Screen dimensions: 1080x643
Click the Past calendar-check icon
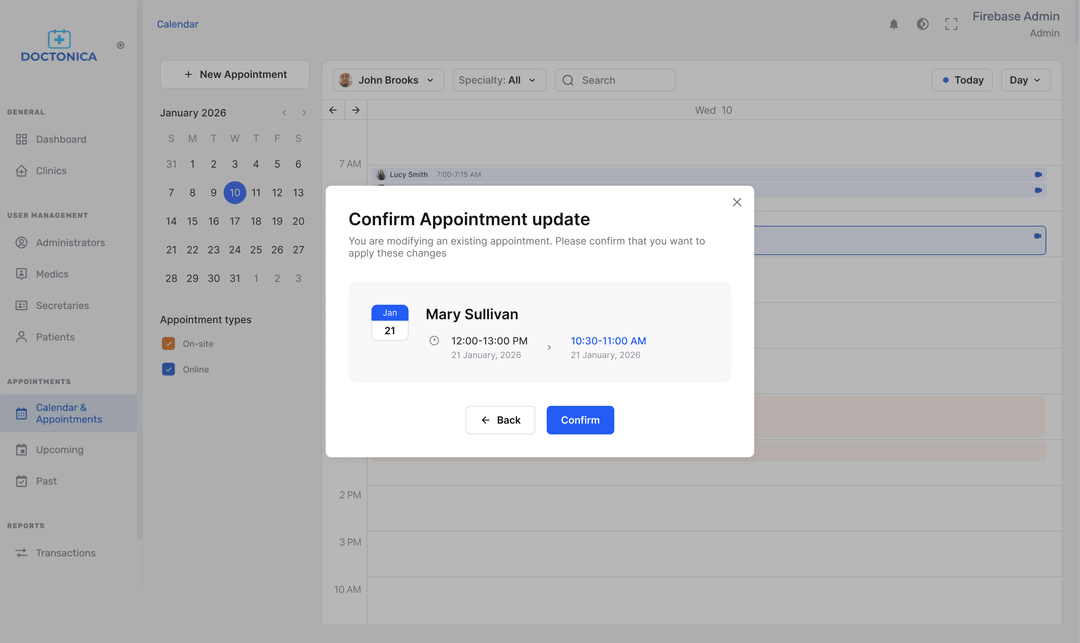pos(21,481)
